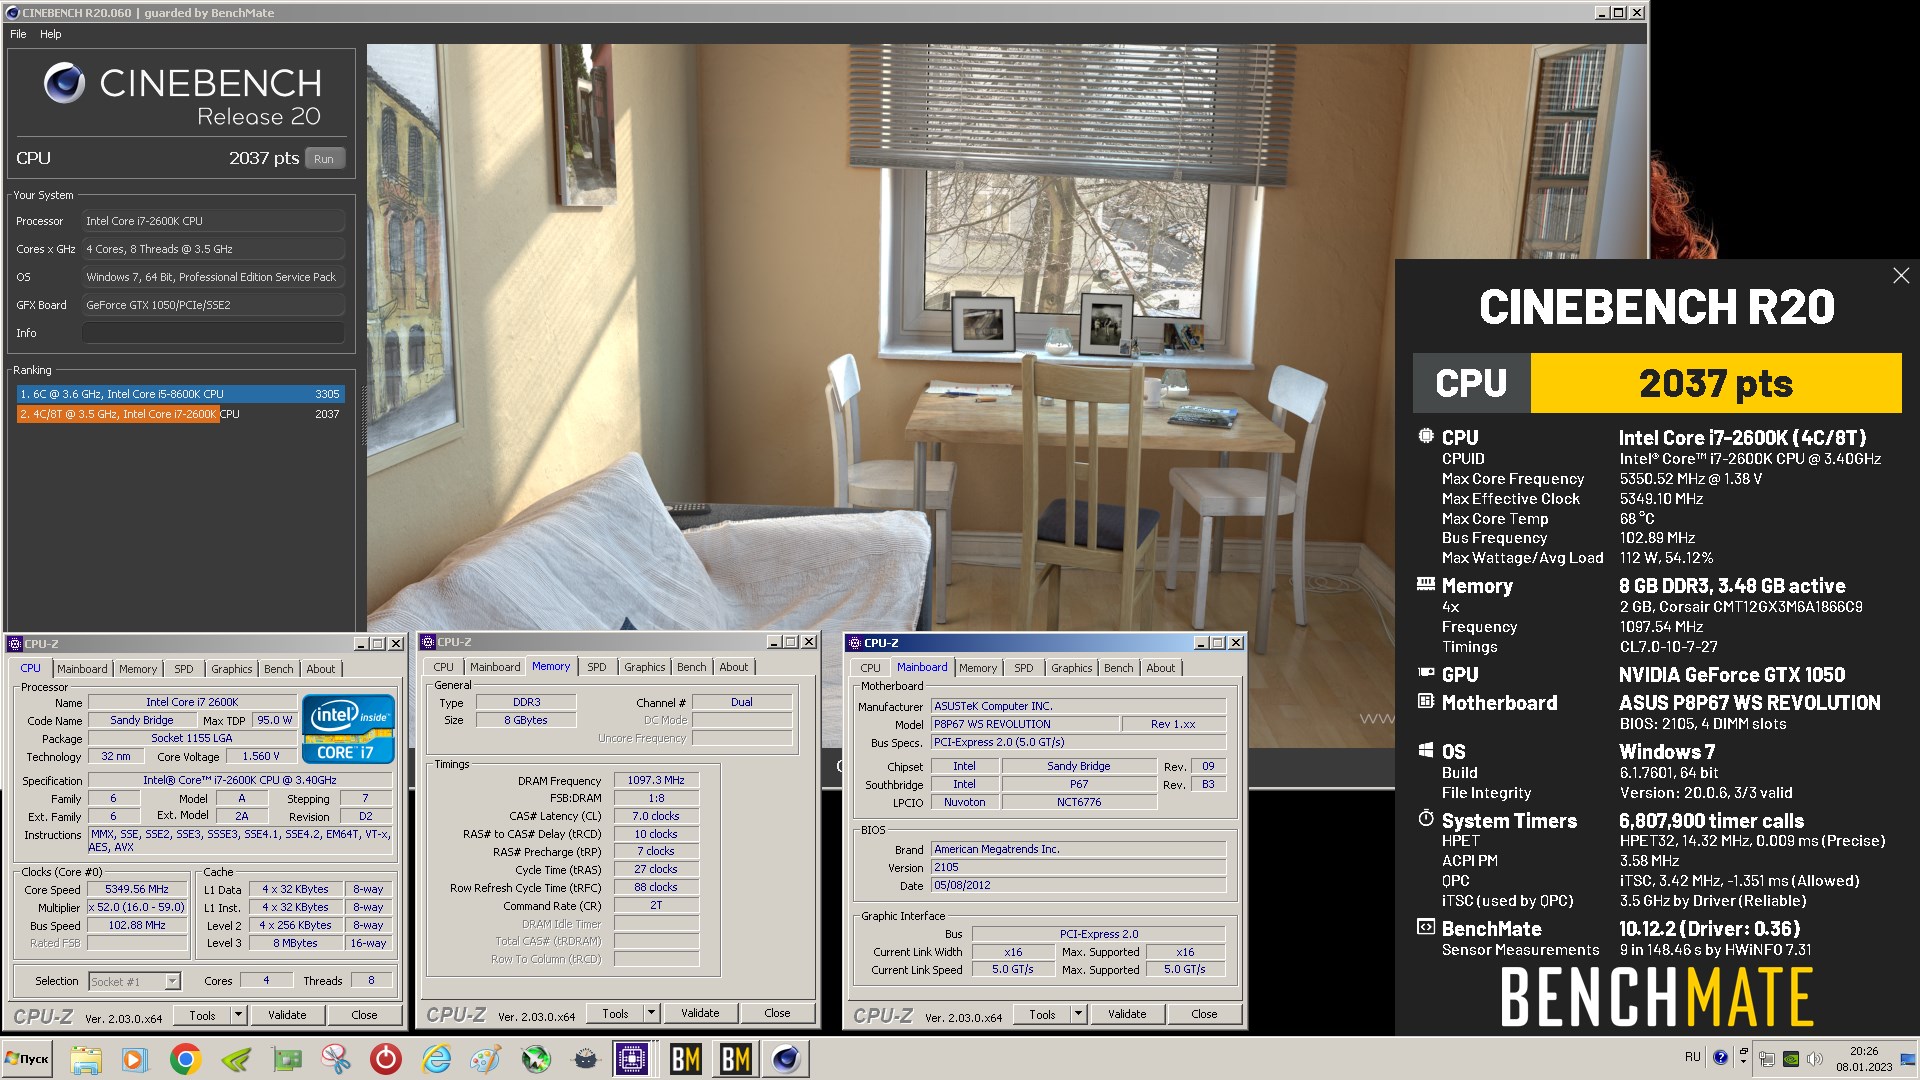The height and width of the screenshot is (1080, 1920).
Task: Open the green arrow globe taskbar icon
Action: coord(536,1059)
